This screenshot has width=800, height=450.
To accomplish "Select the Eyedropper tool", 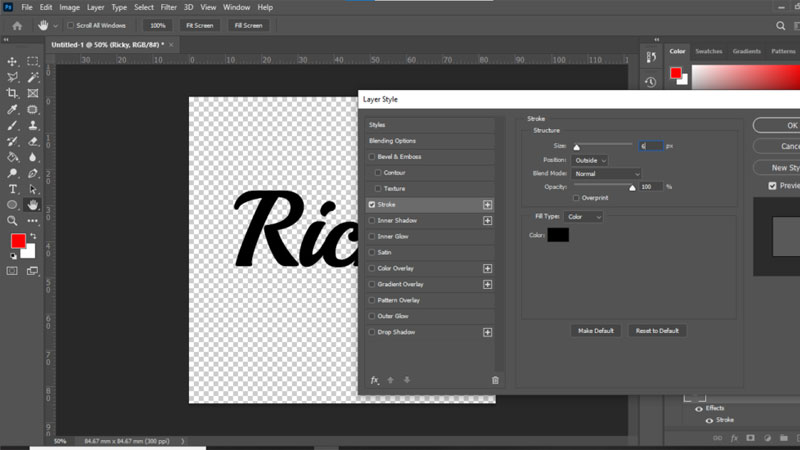I will coord(12,109).
